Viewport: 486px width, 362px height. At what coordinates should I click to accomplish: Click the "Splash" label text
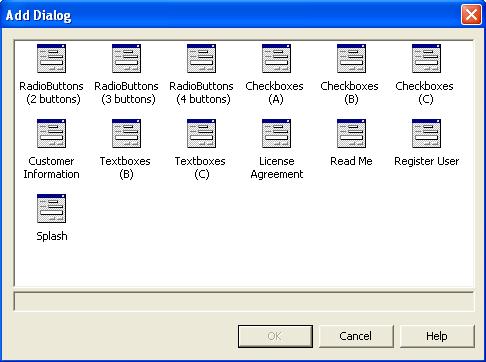coord(52,236)
